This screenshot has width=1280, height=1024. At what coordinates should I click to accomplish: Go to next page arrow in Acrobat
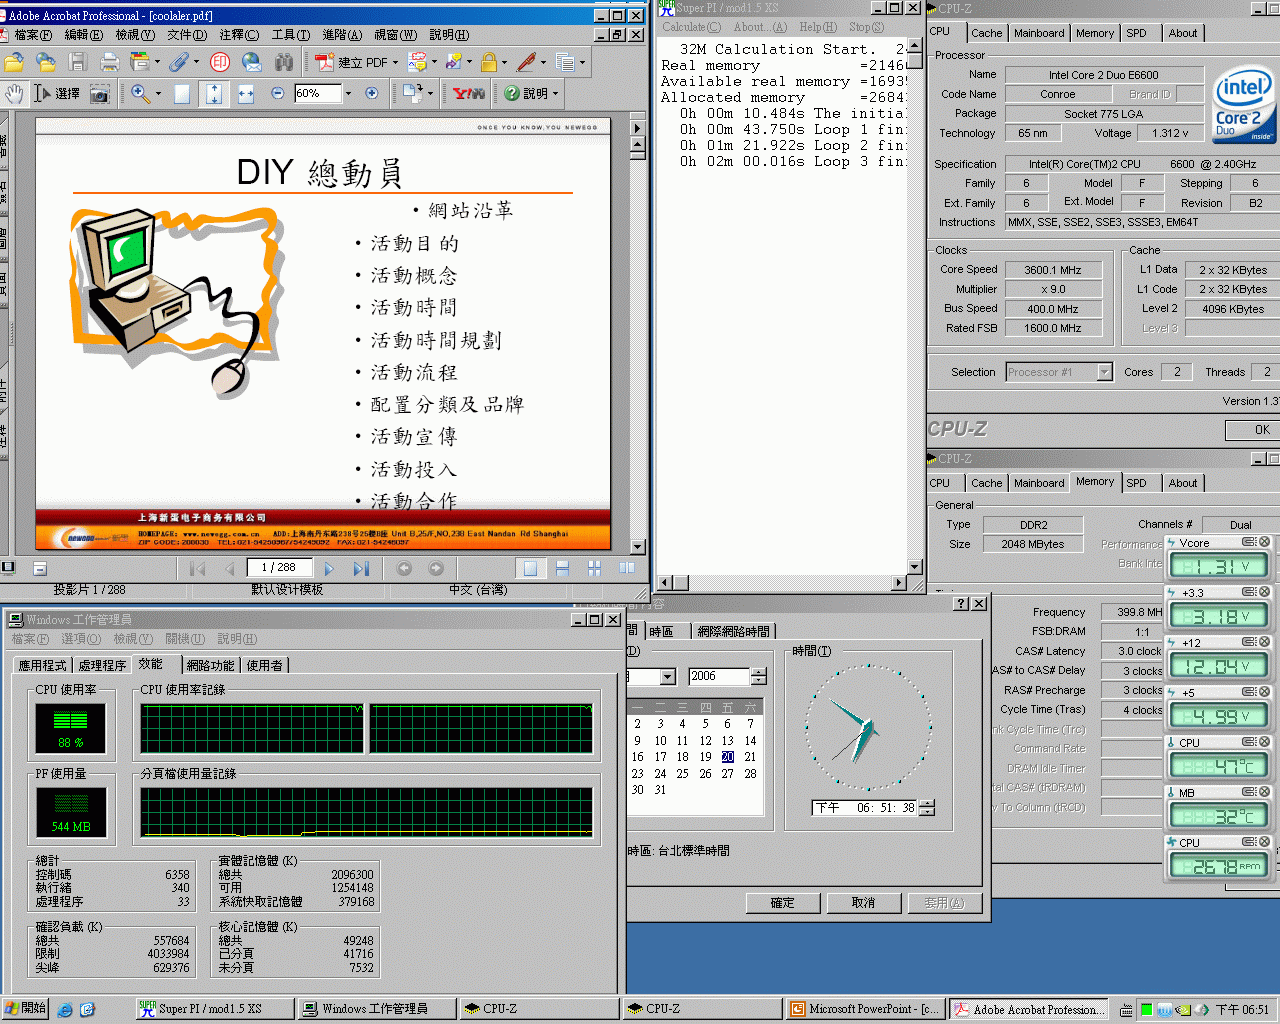(x=329, y=568)
